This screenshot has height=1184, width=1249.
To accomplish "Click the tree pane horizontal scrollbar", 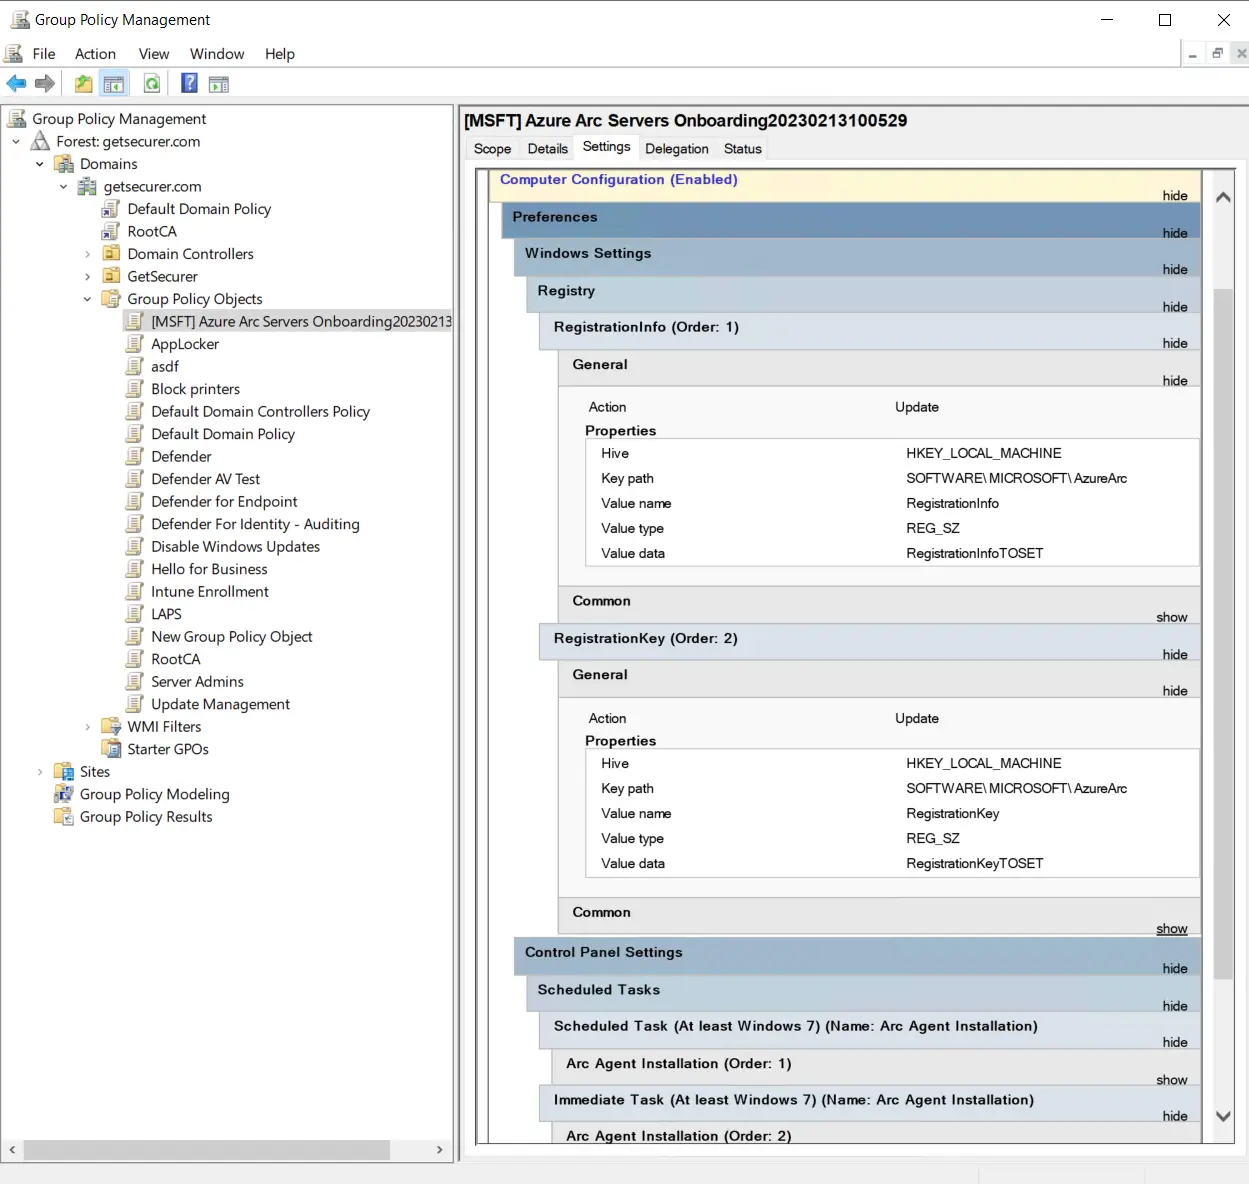I will [x=206, y=1150].
